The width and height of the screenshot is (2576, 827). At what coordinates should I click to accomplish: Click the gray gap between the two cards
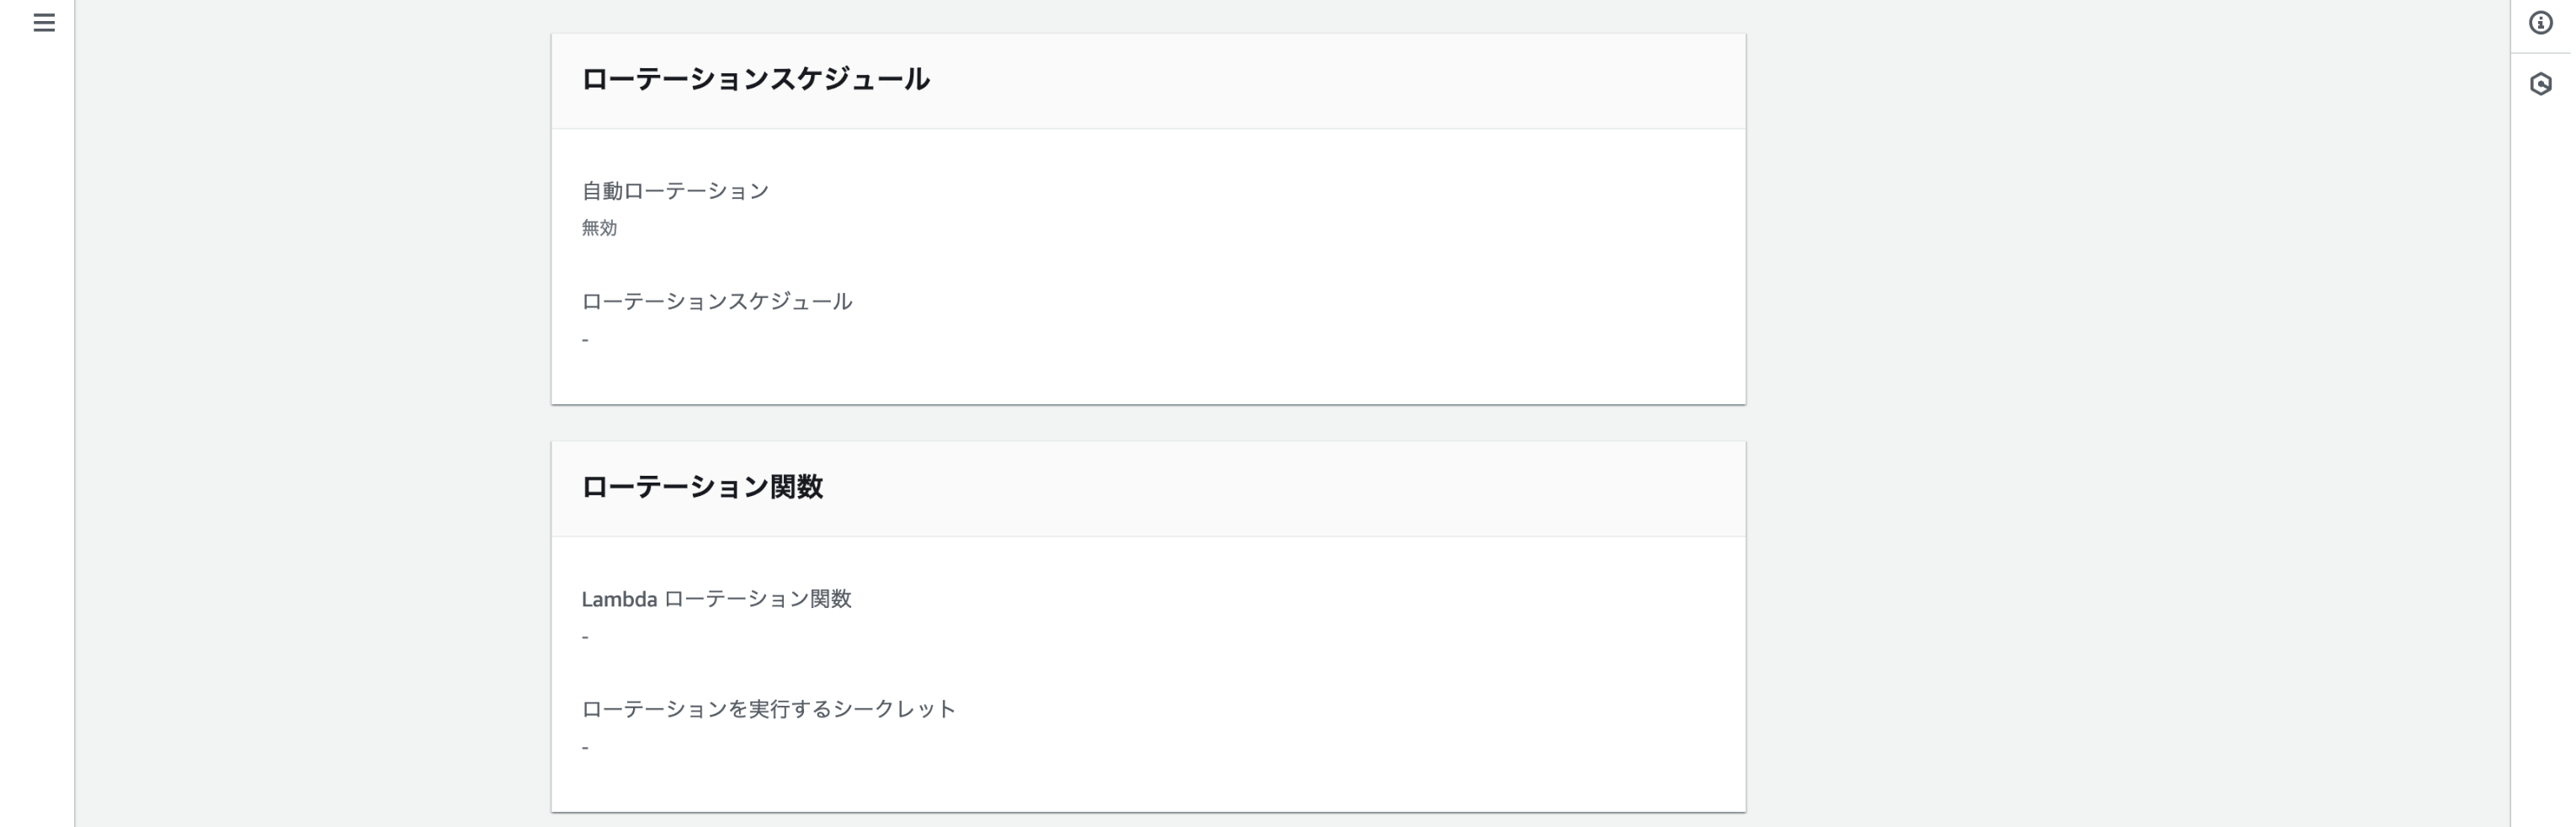coord(1148,423)
